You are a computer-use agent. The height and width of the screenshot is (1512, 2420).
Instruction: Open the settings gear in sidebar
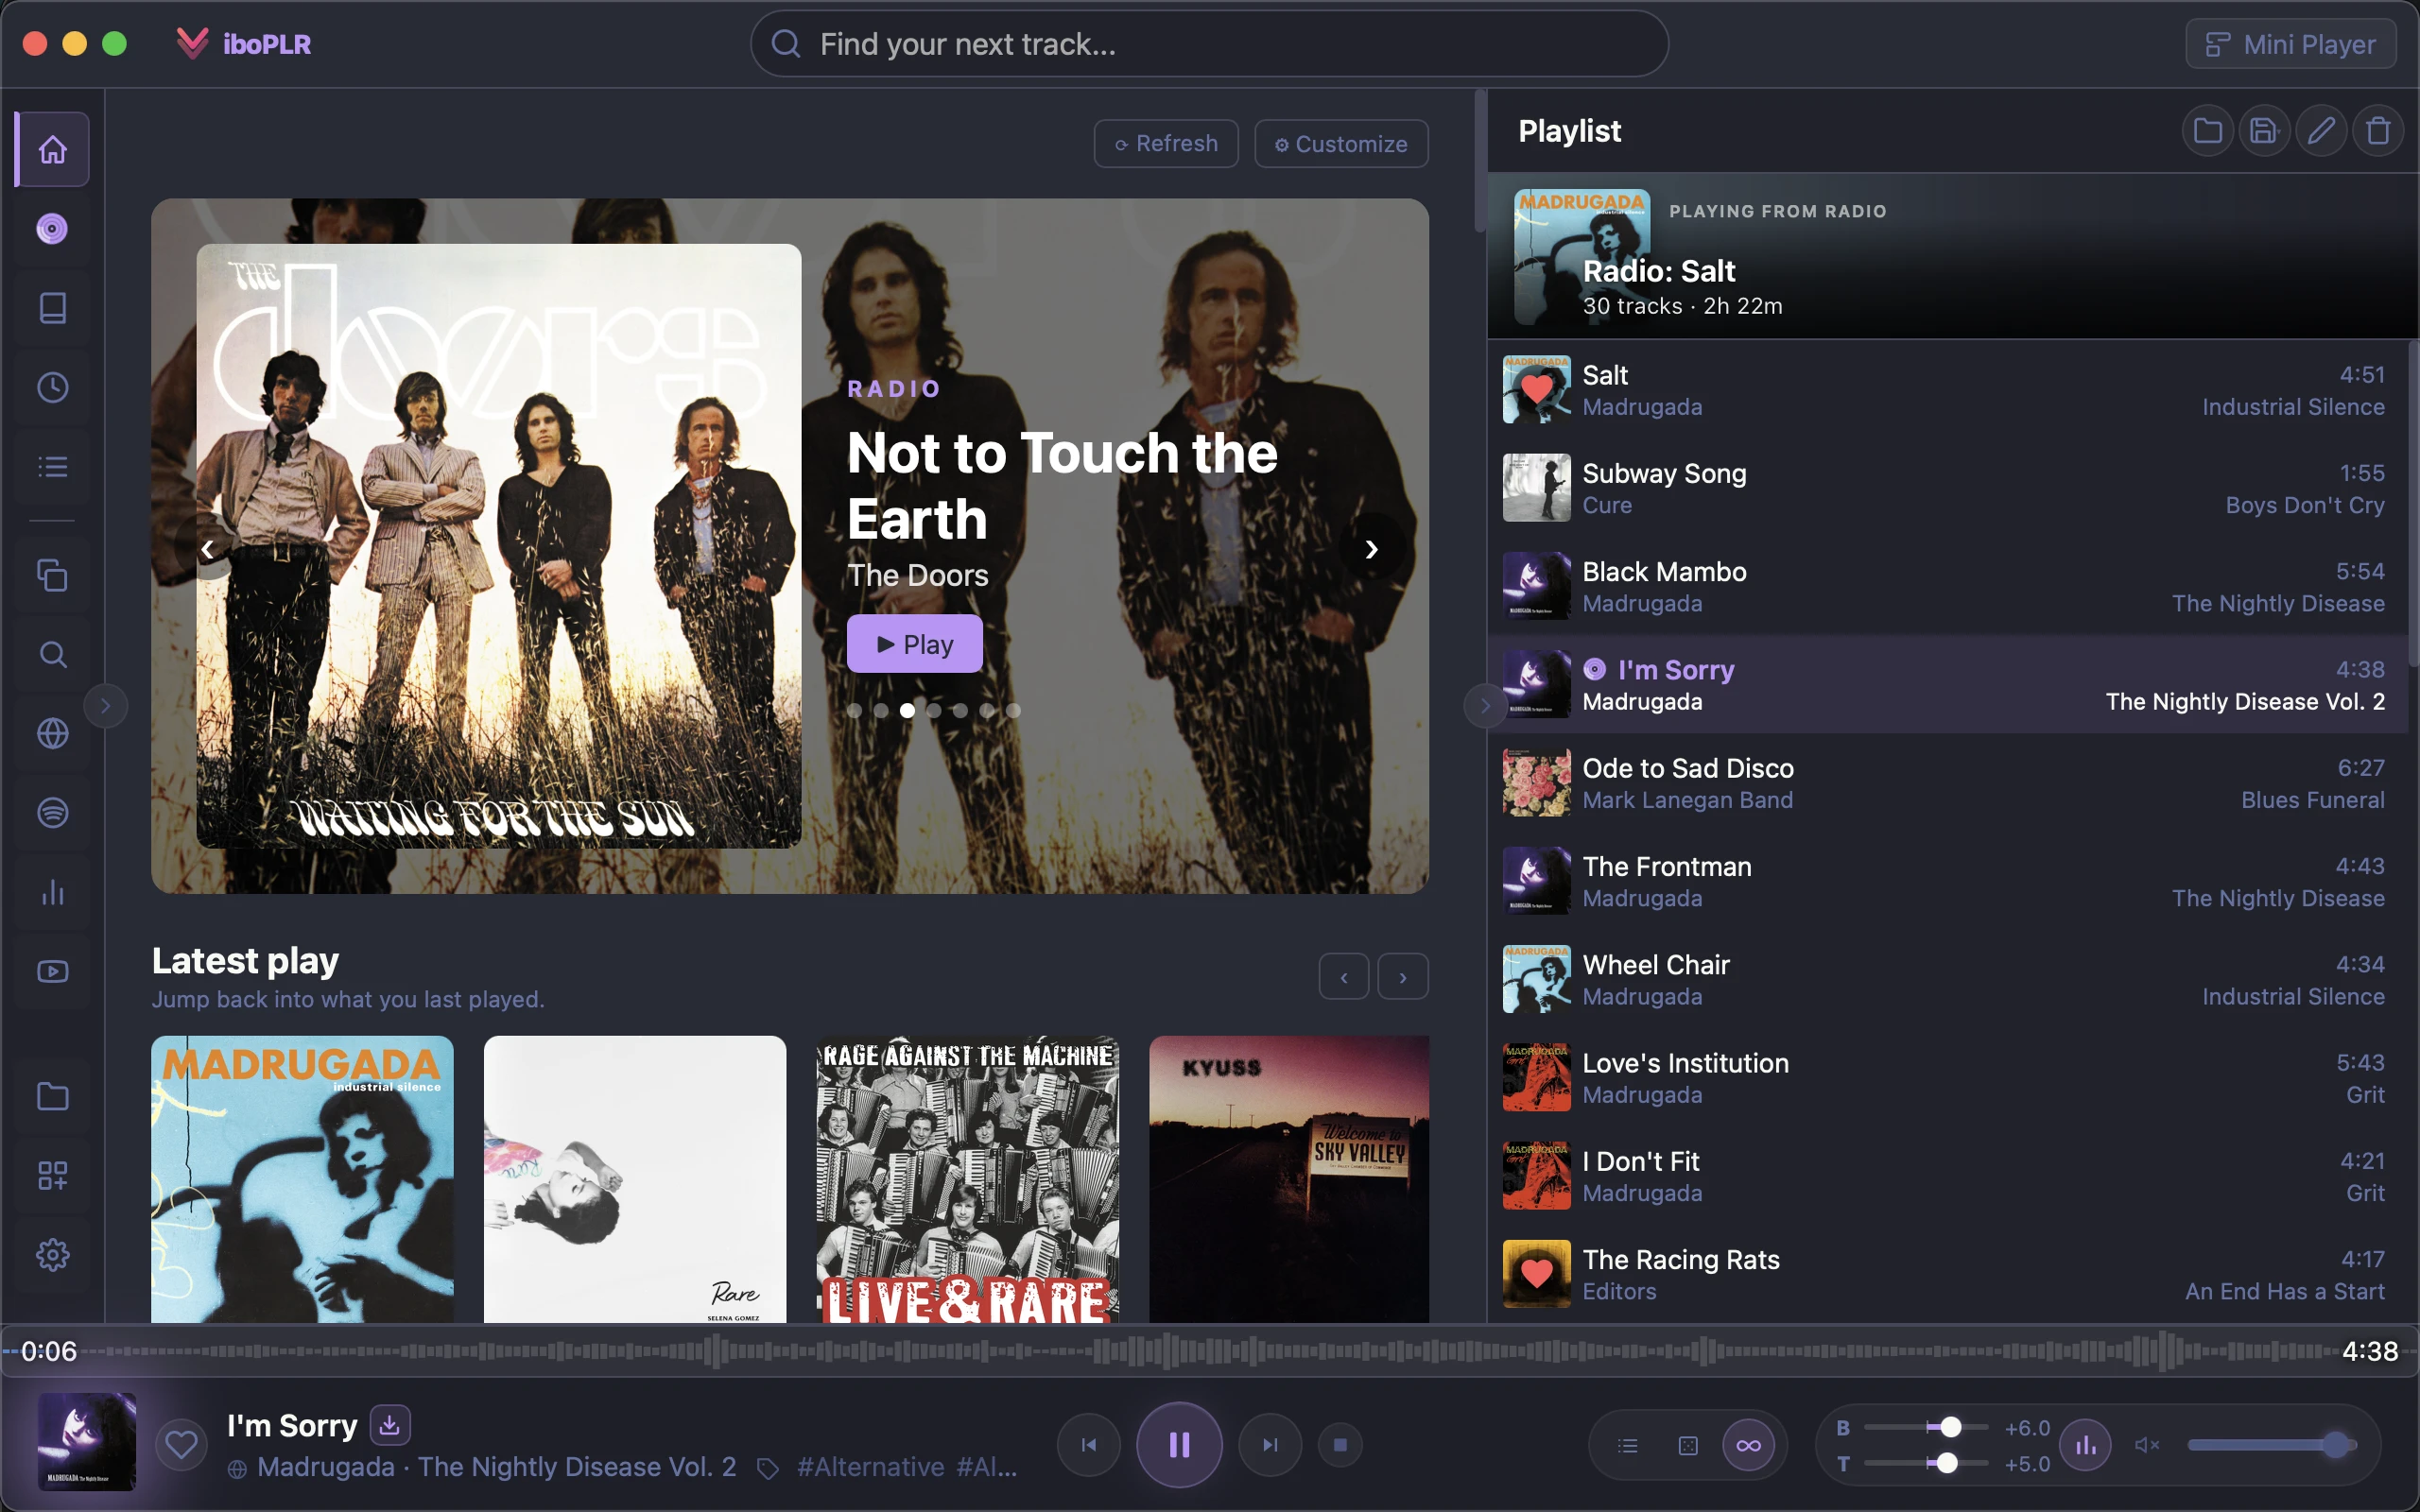53,1254
